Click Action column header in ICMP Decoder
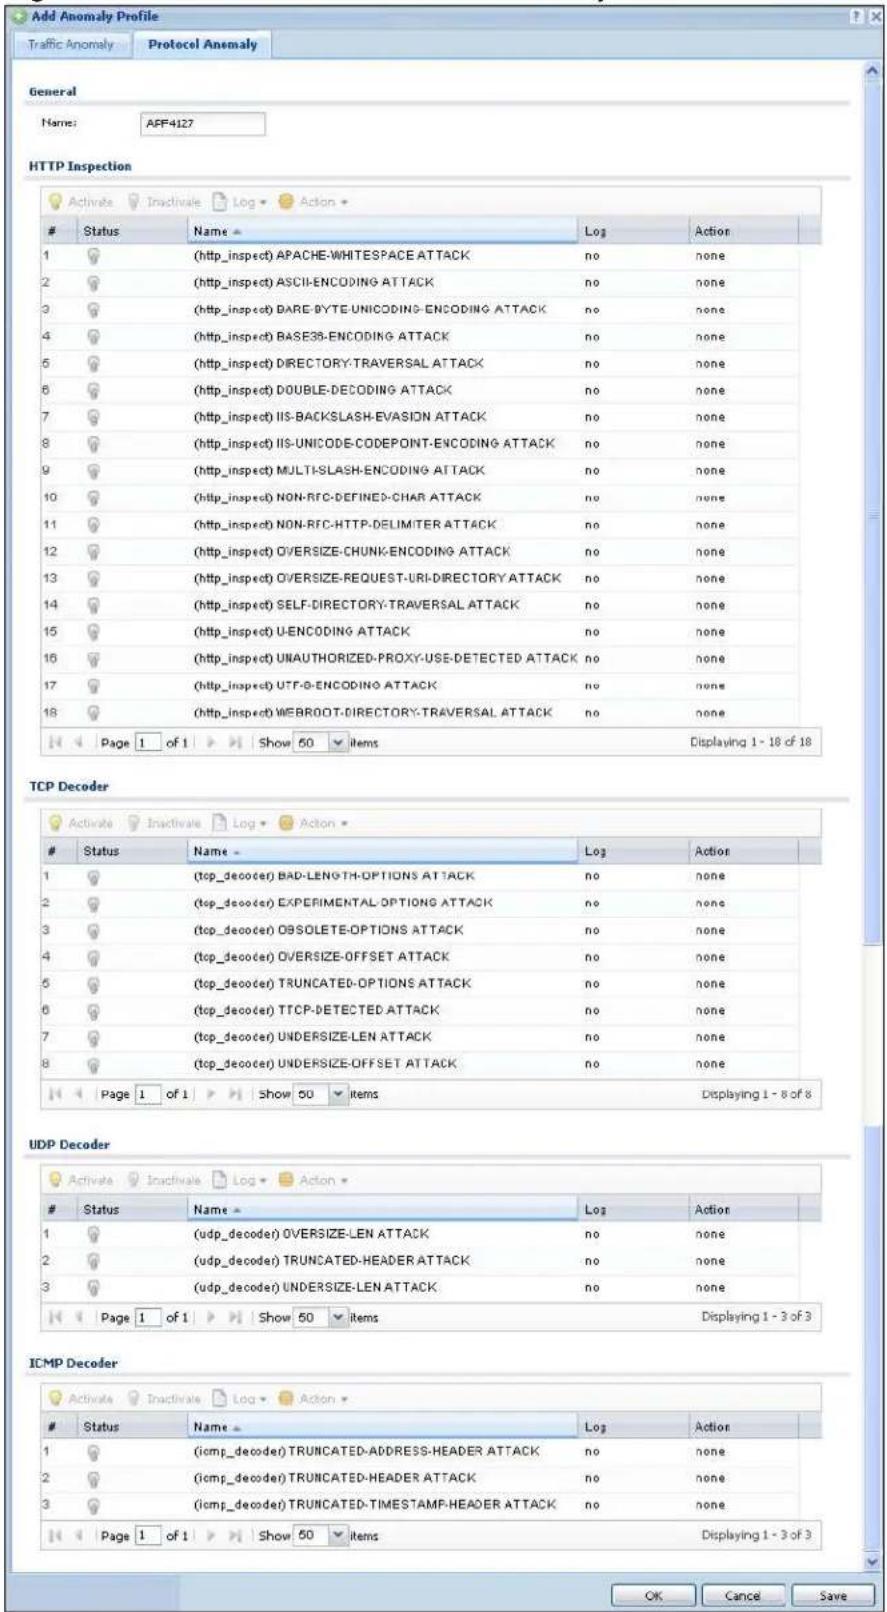The width and height of the screenshot is (887, 1612). (743, 1427)
